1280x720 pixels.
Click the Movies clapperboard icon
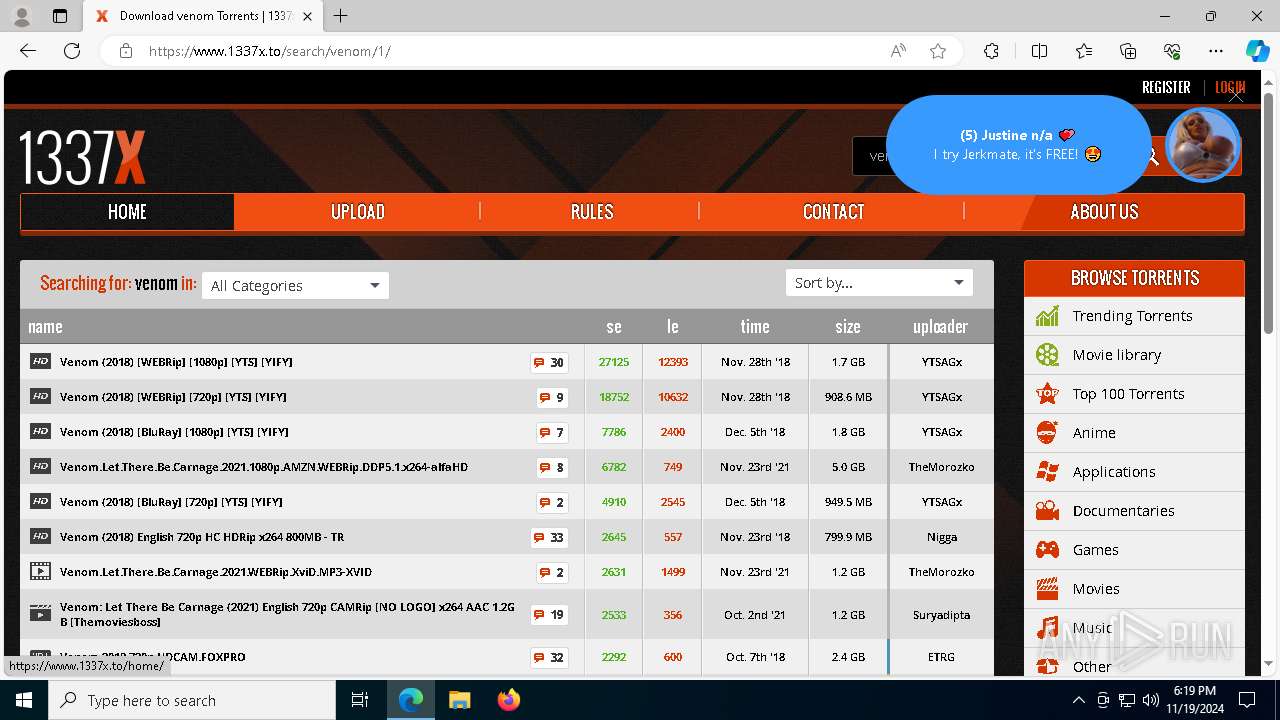[x=1047, y=589]
